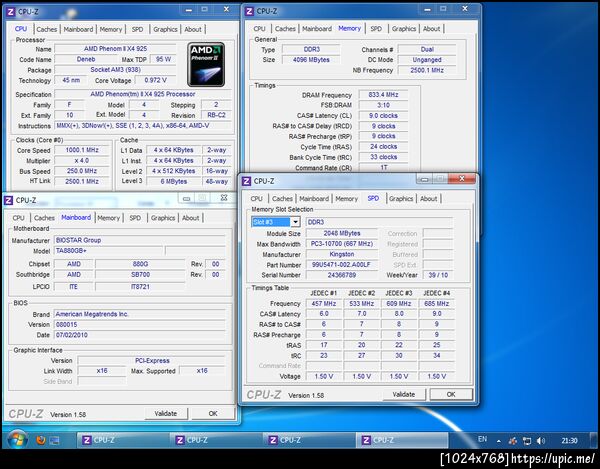Click OK in Mainboard window
Screen dimensions: 600x469
pyautogui.click(x=213, y=414)
